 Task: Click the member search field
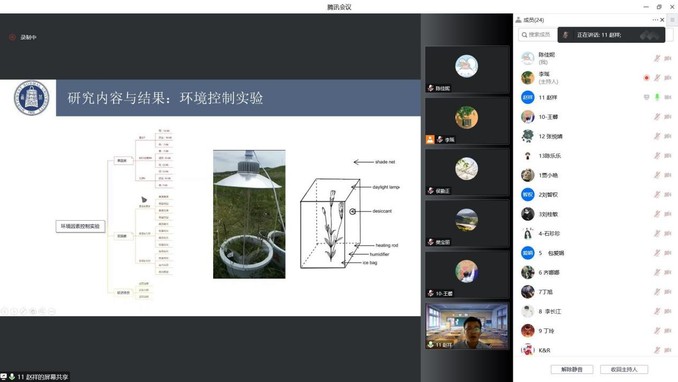537,35
